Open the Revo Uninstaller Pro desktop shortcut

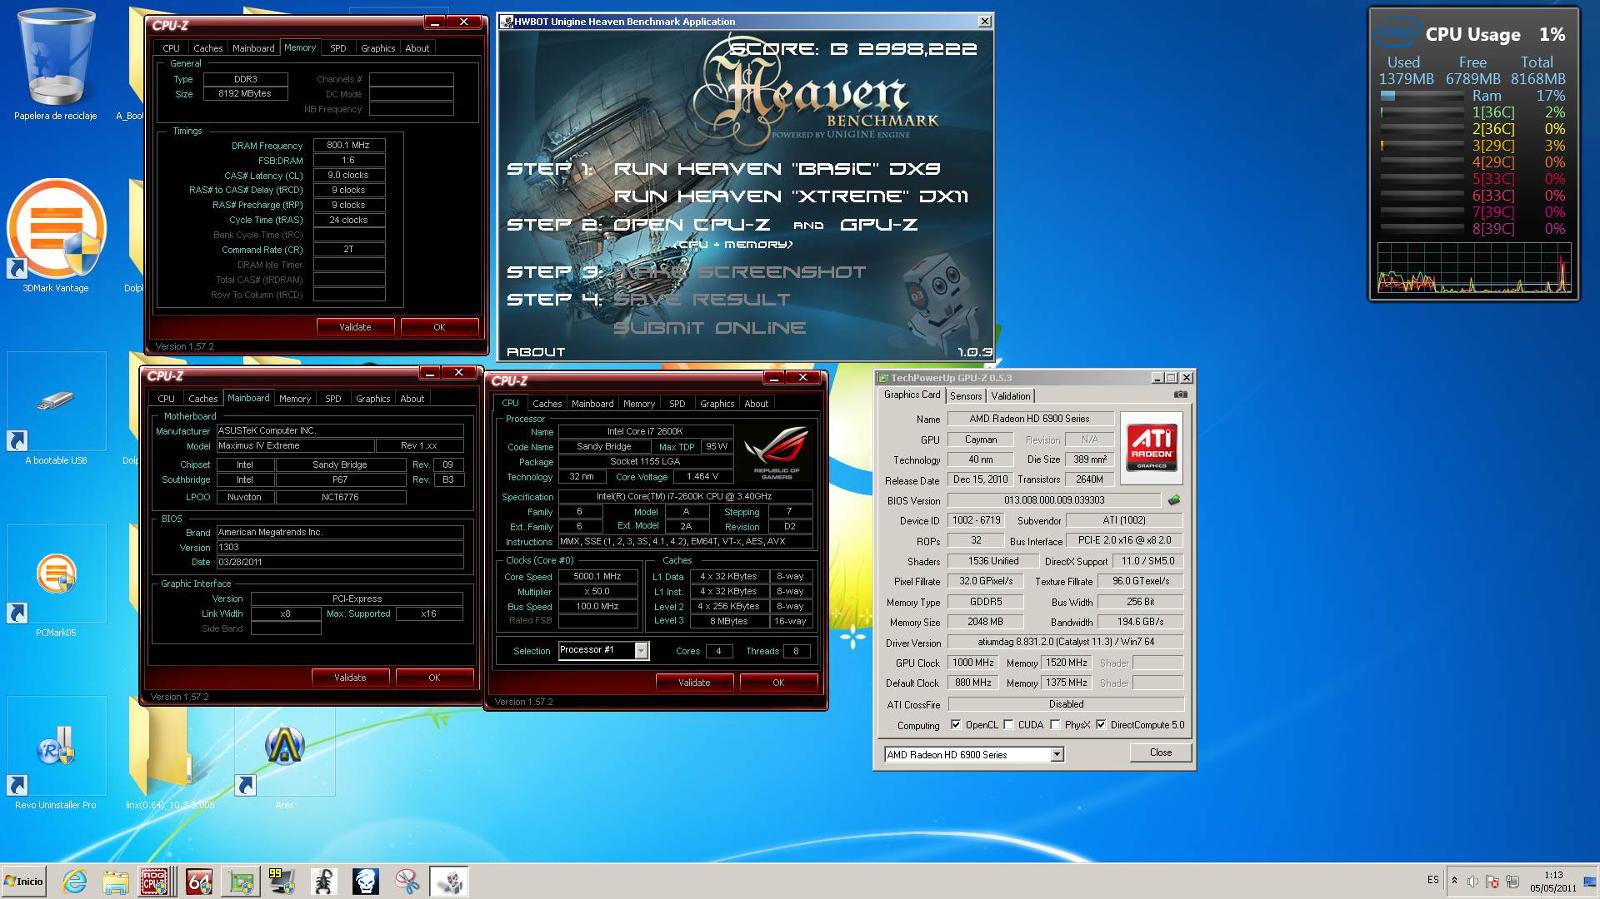[56, 754]
